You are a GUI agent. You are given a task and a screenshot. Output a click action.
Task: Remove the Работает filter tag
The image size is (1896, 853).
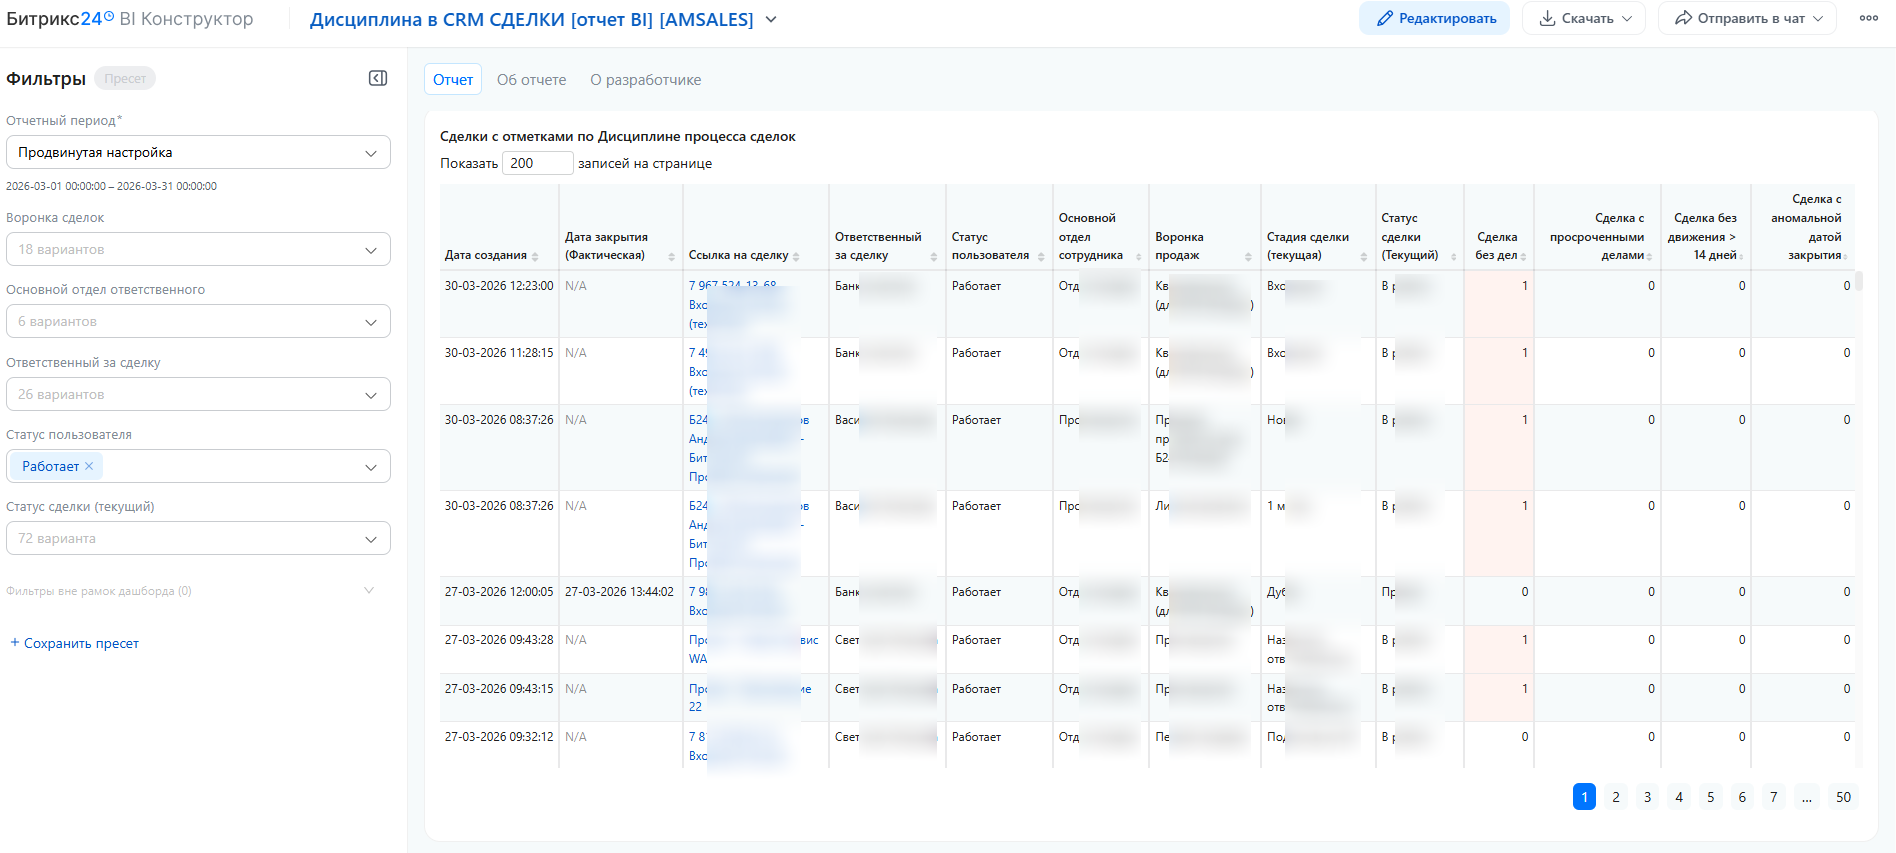click(x=89, y=466)
